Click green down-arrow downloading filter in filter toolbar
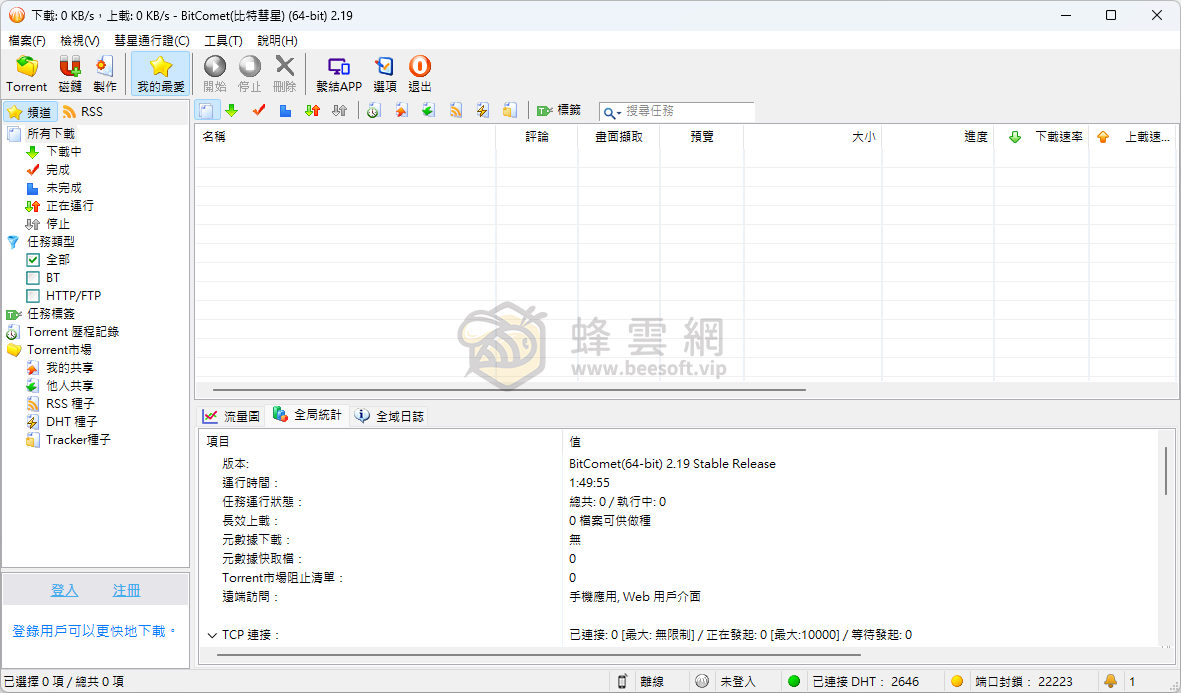 click(232, 111)
